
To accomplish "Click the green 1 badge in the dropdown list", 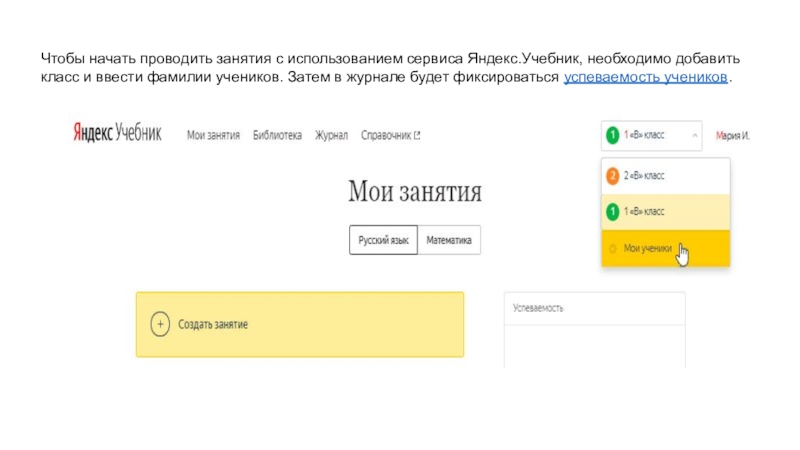I will tap(612, 211).
